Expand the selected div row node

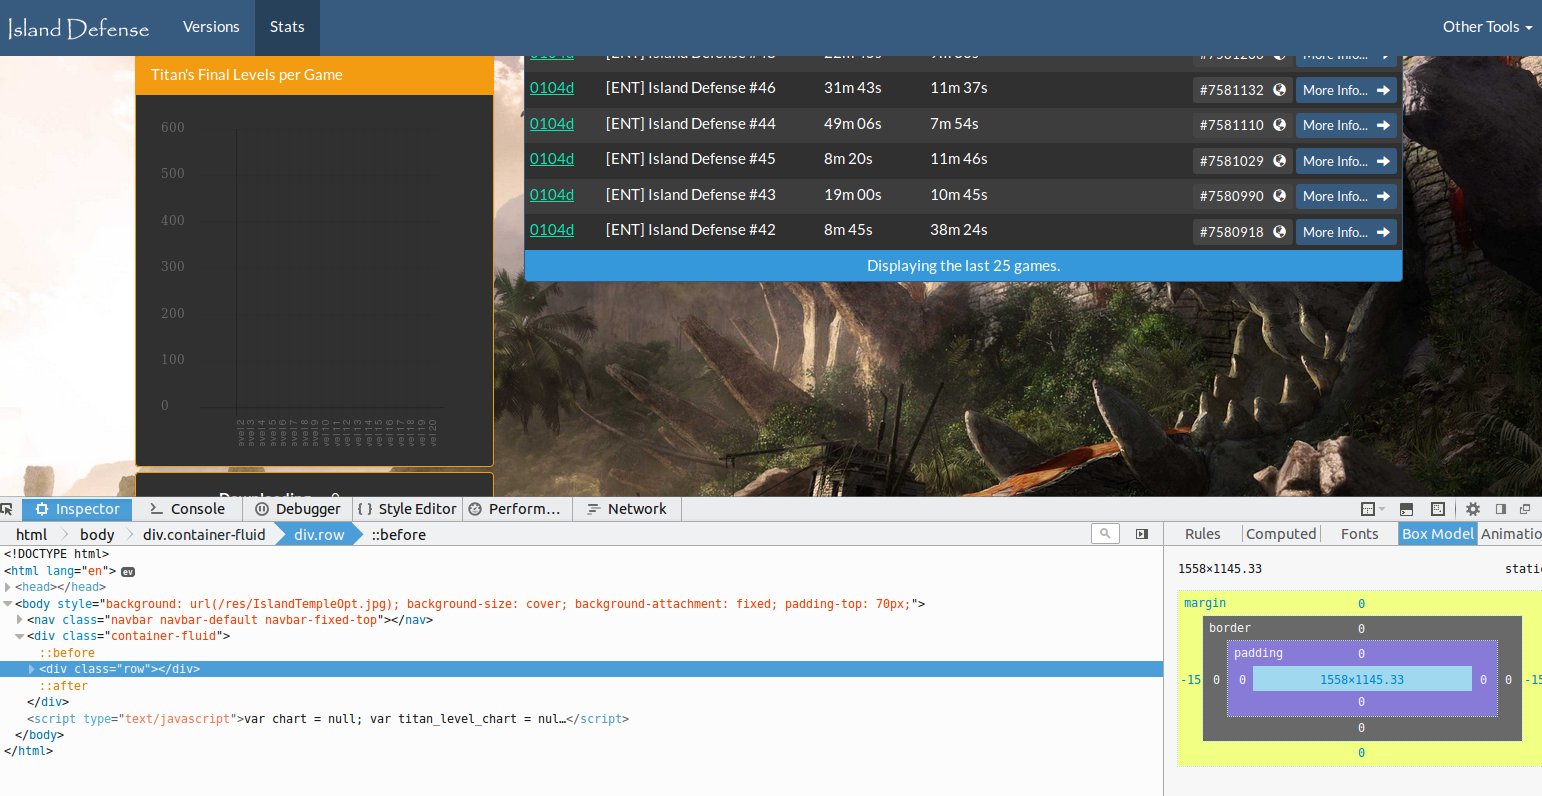[x=32, y=669]
